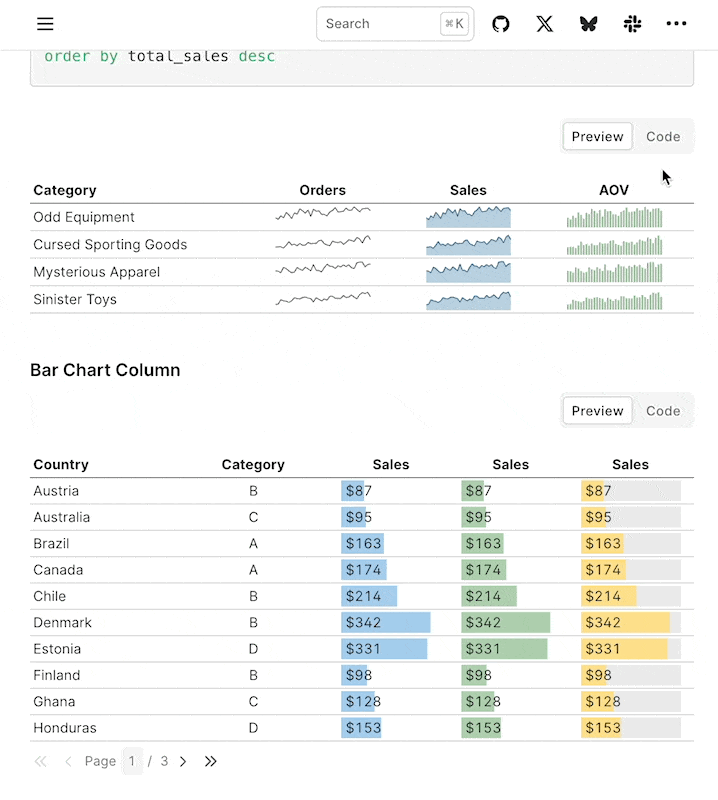
Task: Go to the first page of the table
Action: 41,761
